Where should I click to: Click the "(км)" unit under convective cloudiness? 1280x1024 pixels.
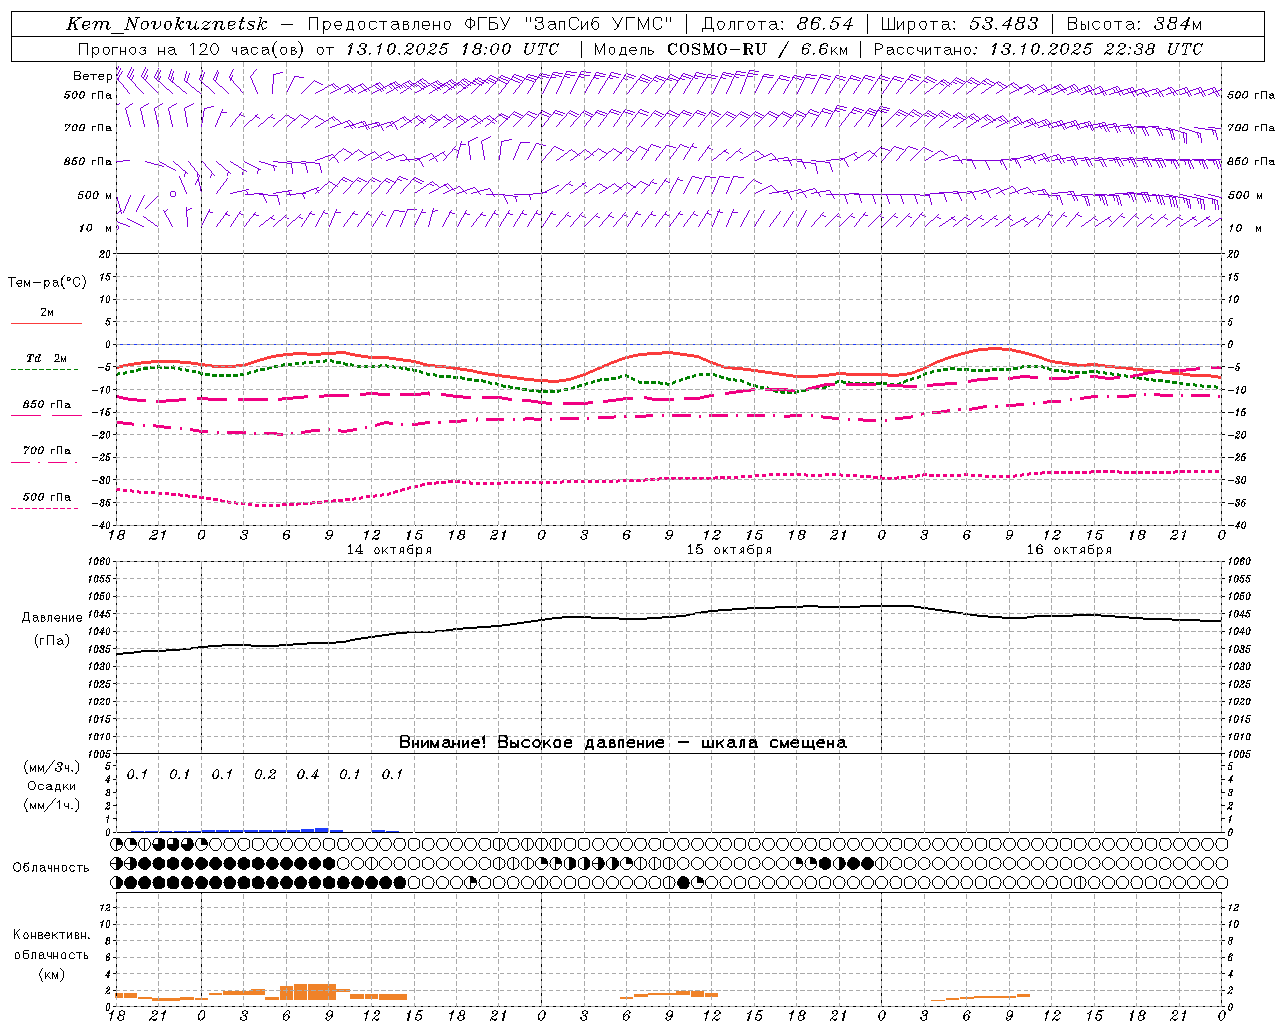(x=51, y=974)
